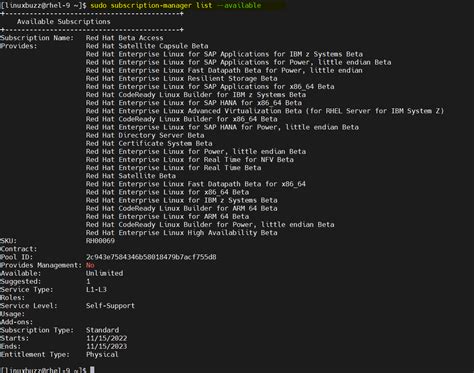
Task: Click the Physical entitlement type value
Action: pyautogui.click(x=102, y=354)
